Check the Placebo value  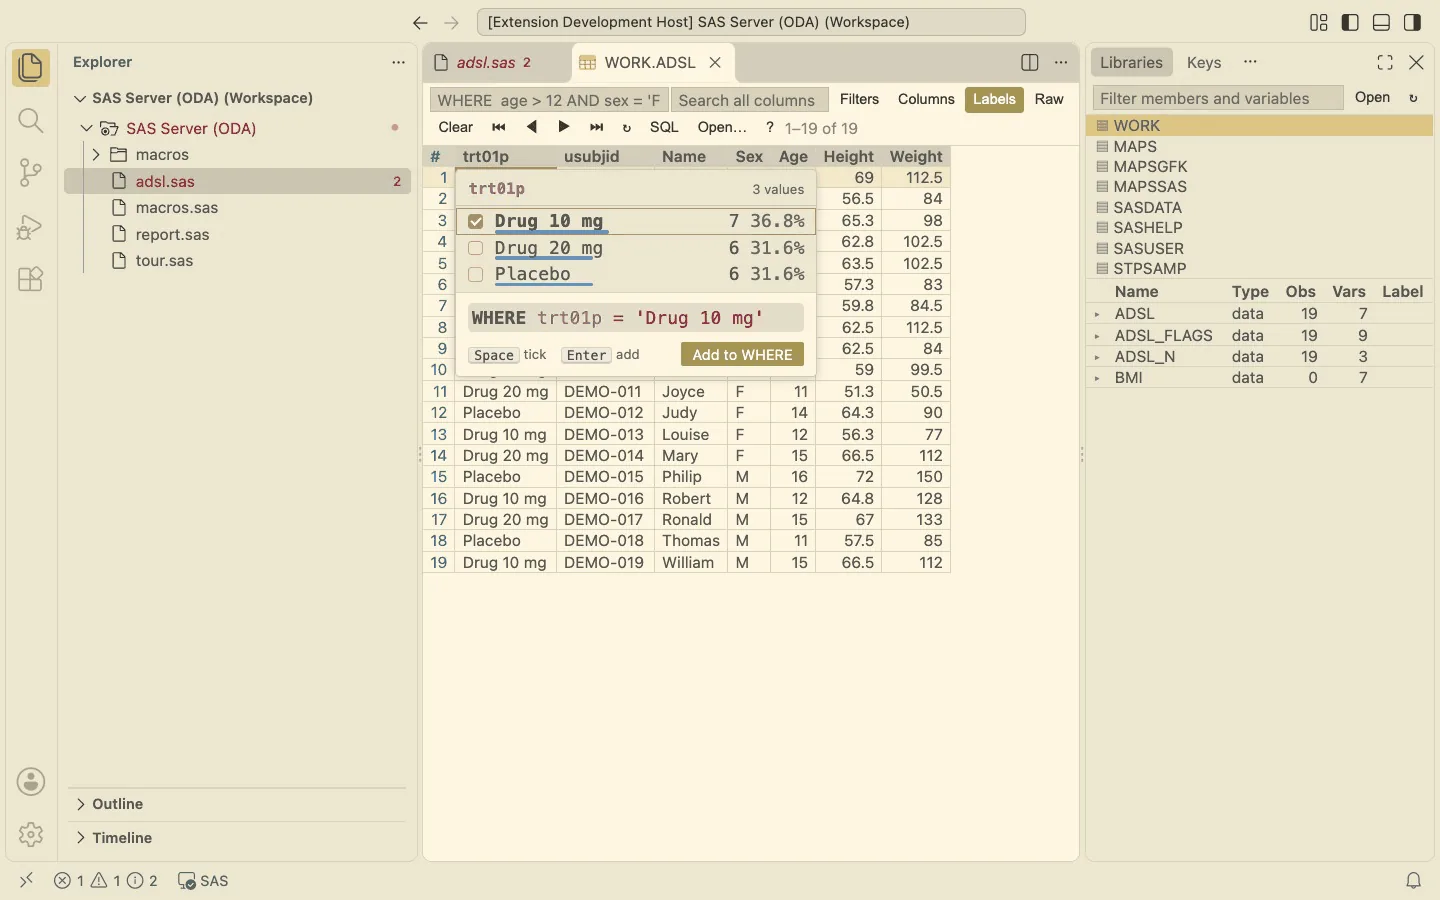point(476,274)
